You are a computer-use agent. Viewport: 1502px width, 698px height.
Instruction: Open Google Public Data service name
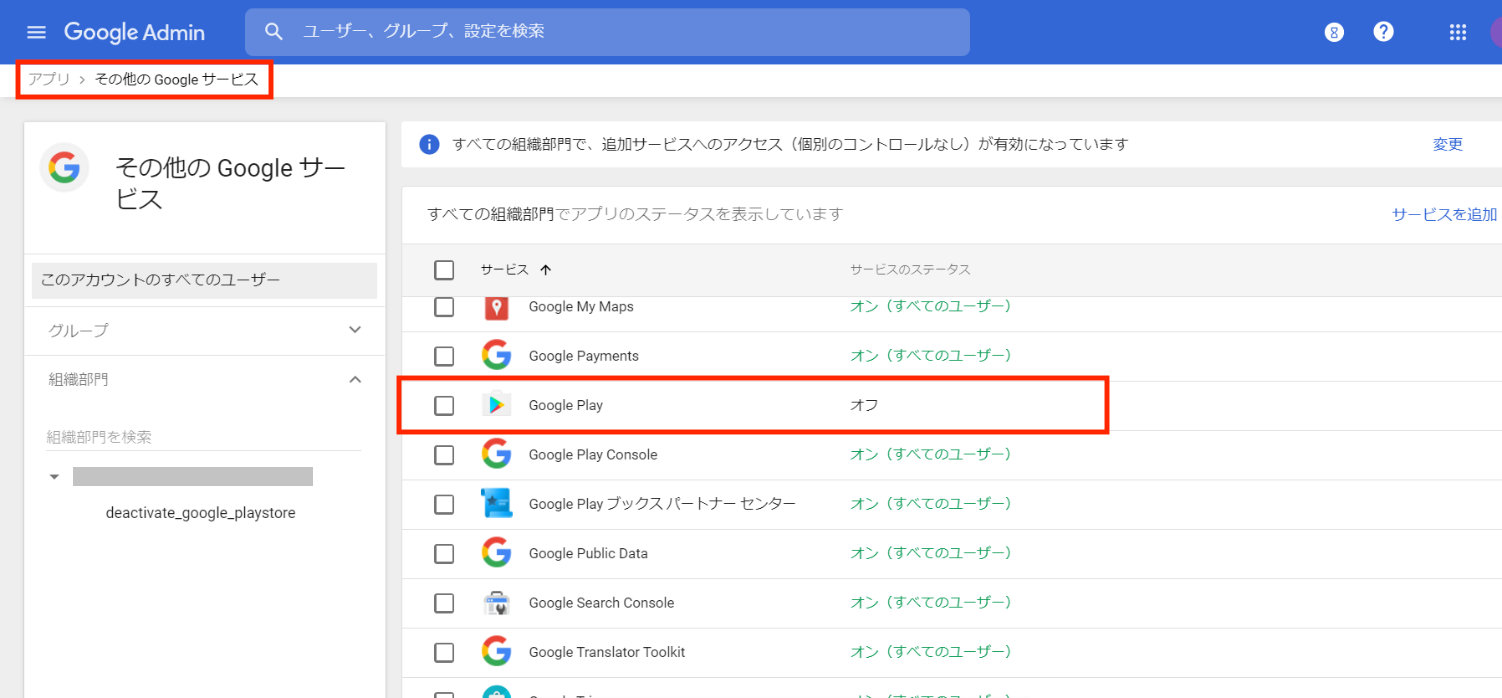(x=588, y=553)
